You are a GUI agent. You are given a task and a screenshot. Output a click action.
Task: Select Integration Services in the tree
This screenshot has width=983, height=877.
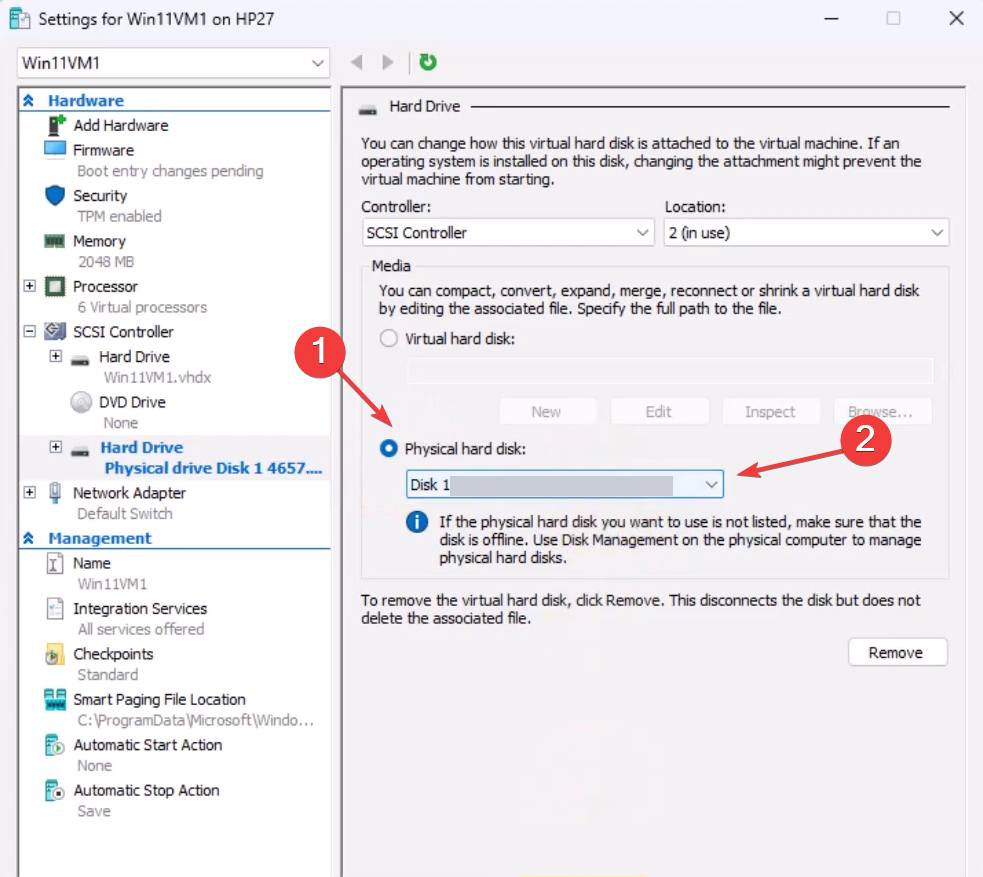pyautogui.click(x=140, y=609)
